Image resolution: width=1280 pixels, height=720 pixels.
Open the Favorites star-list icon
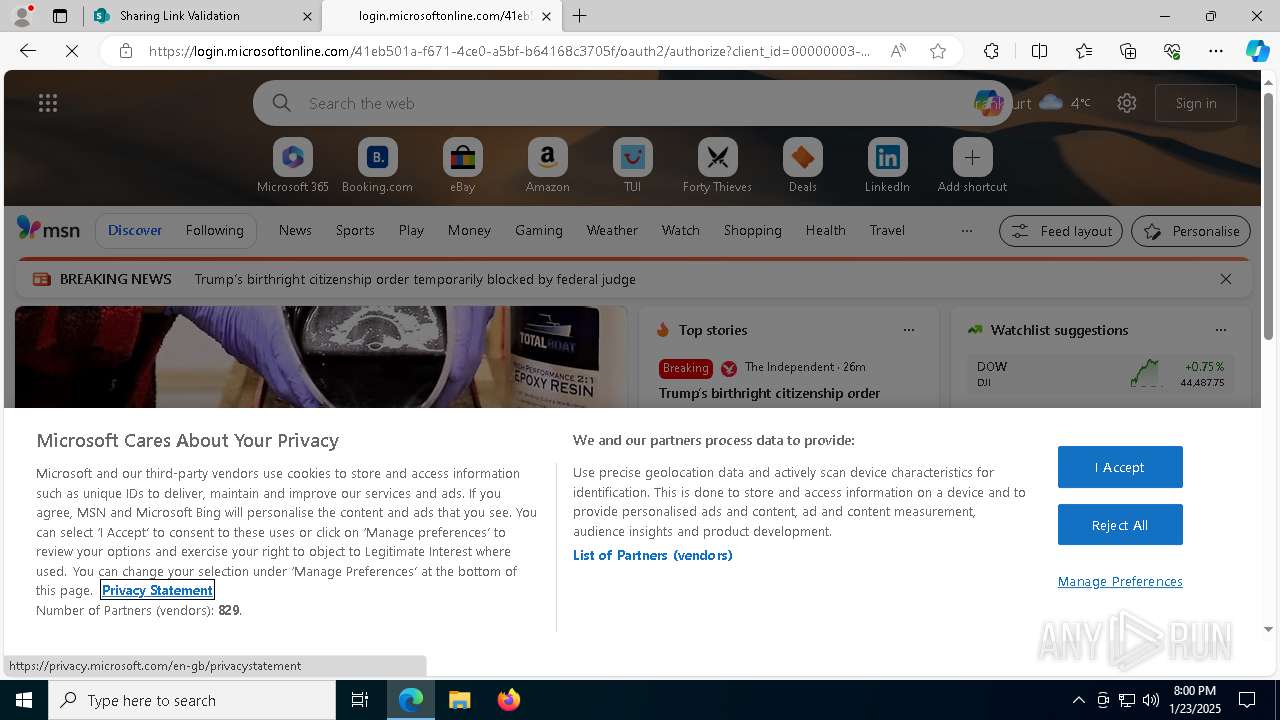coord(1084,51)
